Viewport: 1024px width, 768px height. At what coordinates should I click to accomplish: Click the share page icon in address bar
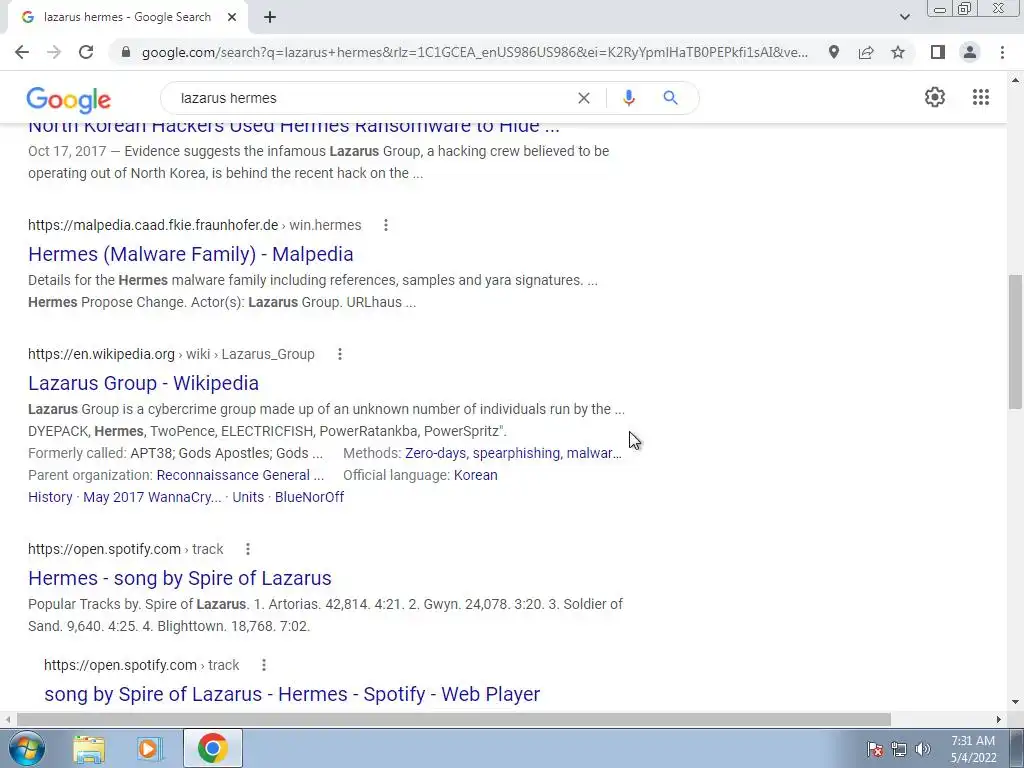(866, 52)
